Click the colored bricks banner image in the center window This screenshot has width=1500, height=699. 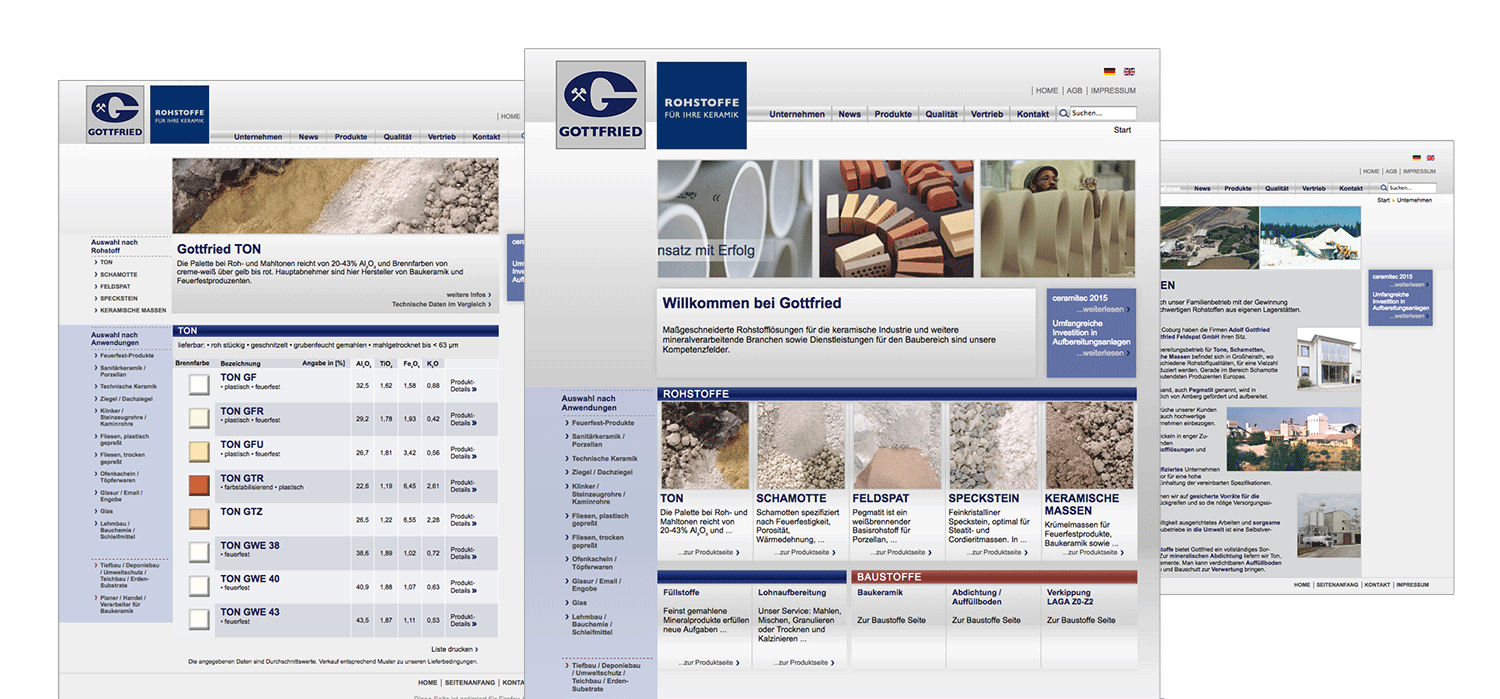click(896, 219)
